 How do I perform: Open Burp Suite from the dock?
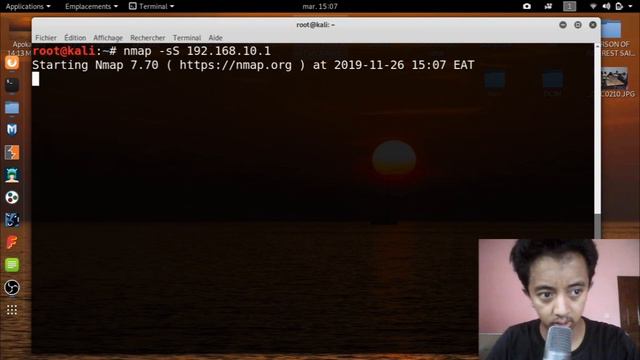12,153
